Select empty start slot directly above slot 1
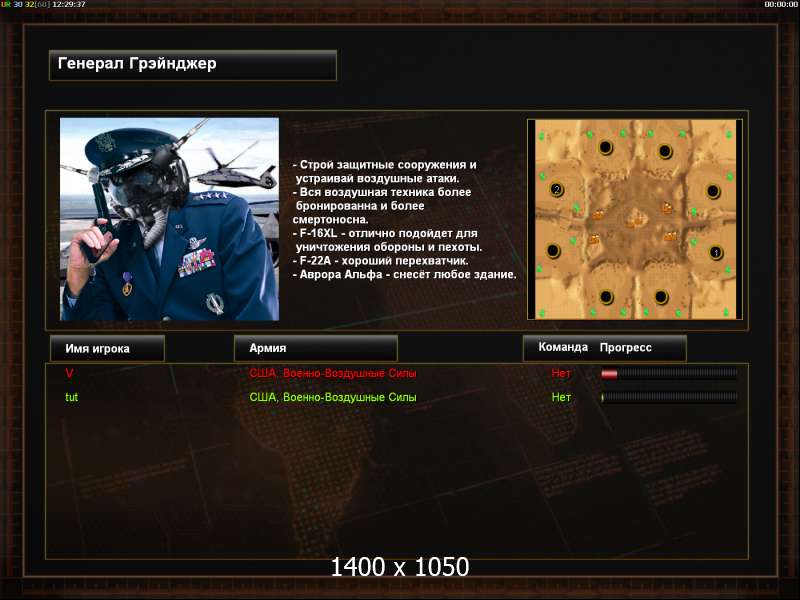This screenshot has width=800, height=600. [x=713, y=191]
